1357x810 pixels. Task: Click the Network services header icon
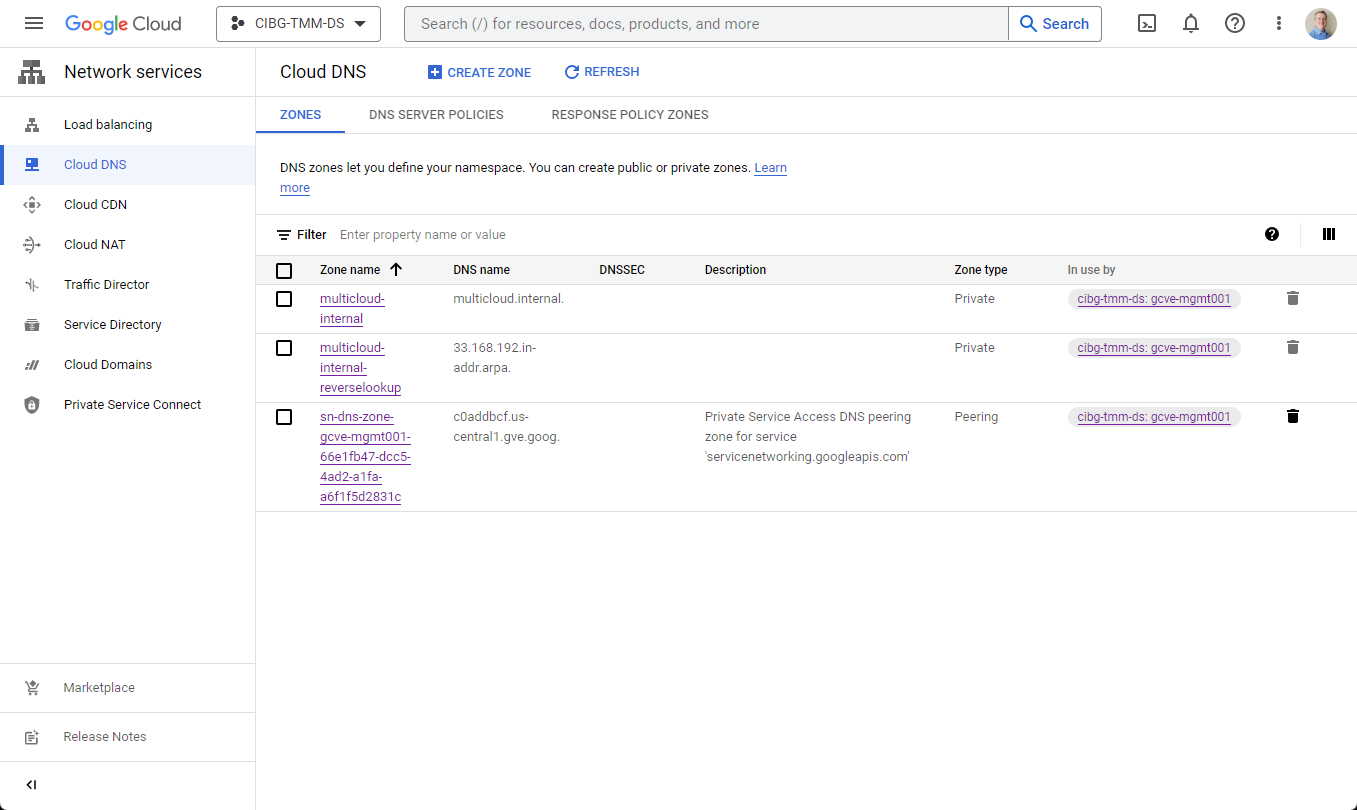click(x=32, y=72)
